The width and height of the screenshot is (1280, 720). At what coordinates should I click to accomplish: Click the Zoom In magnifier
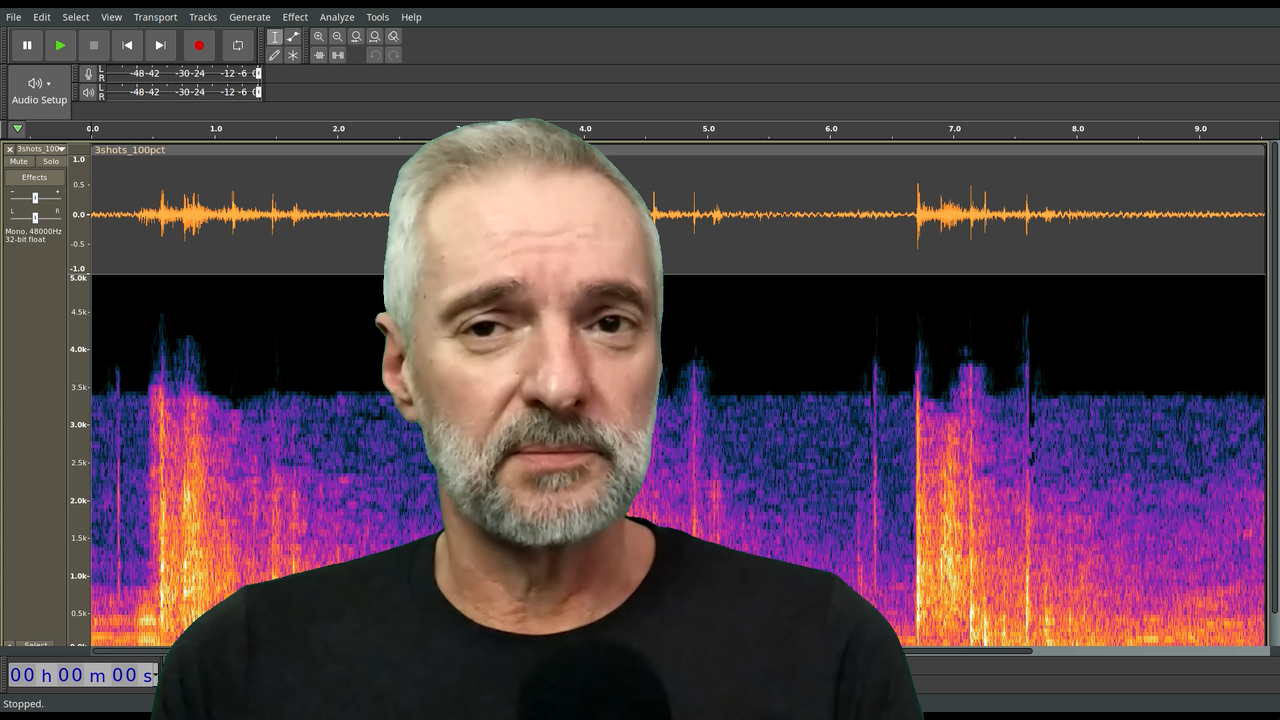319,36
